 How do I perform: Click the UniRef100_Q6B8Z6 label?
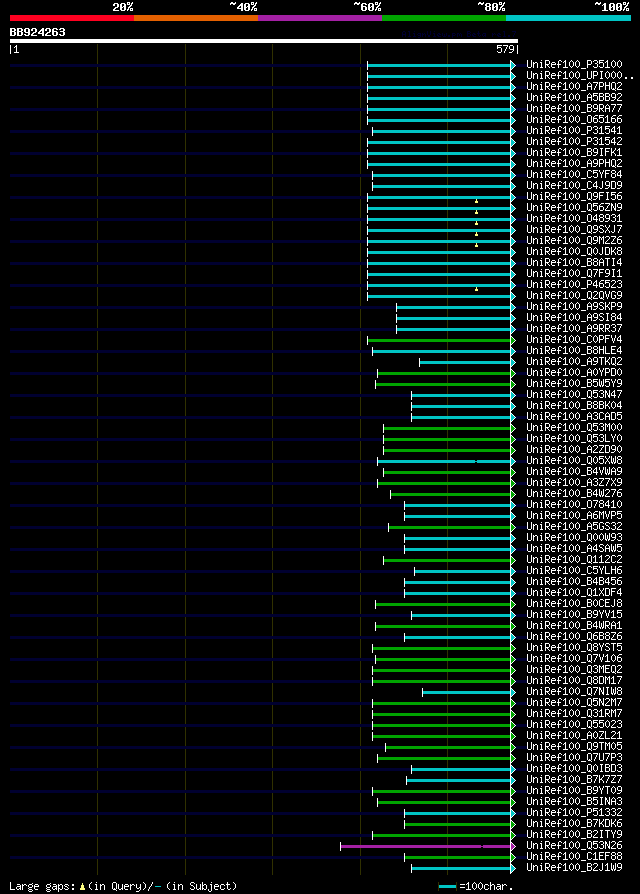574,637
